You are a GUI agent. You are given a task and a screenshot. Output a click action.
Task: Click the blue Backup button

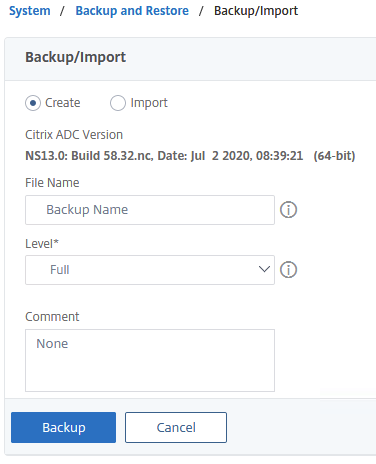63,427
